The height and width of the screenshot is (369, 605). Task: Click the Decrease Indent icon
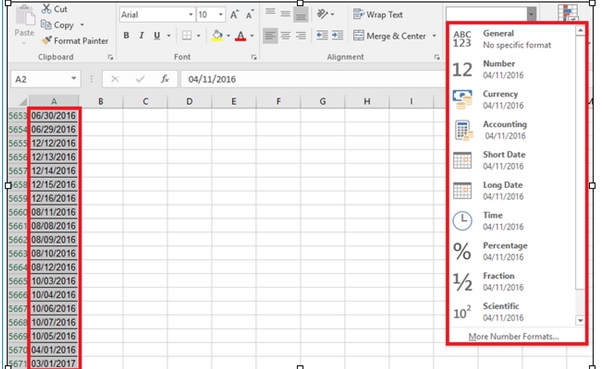(322, 36)
